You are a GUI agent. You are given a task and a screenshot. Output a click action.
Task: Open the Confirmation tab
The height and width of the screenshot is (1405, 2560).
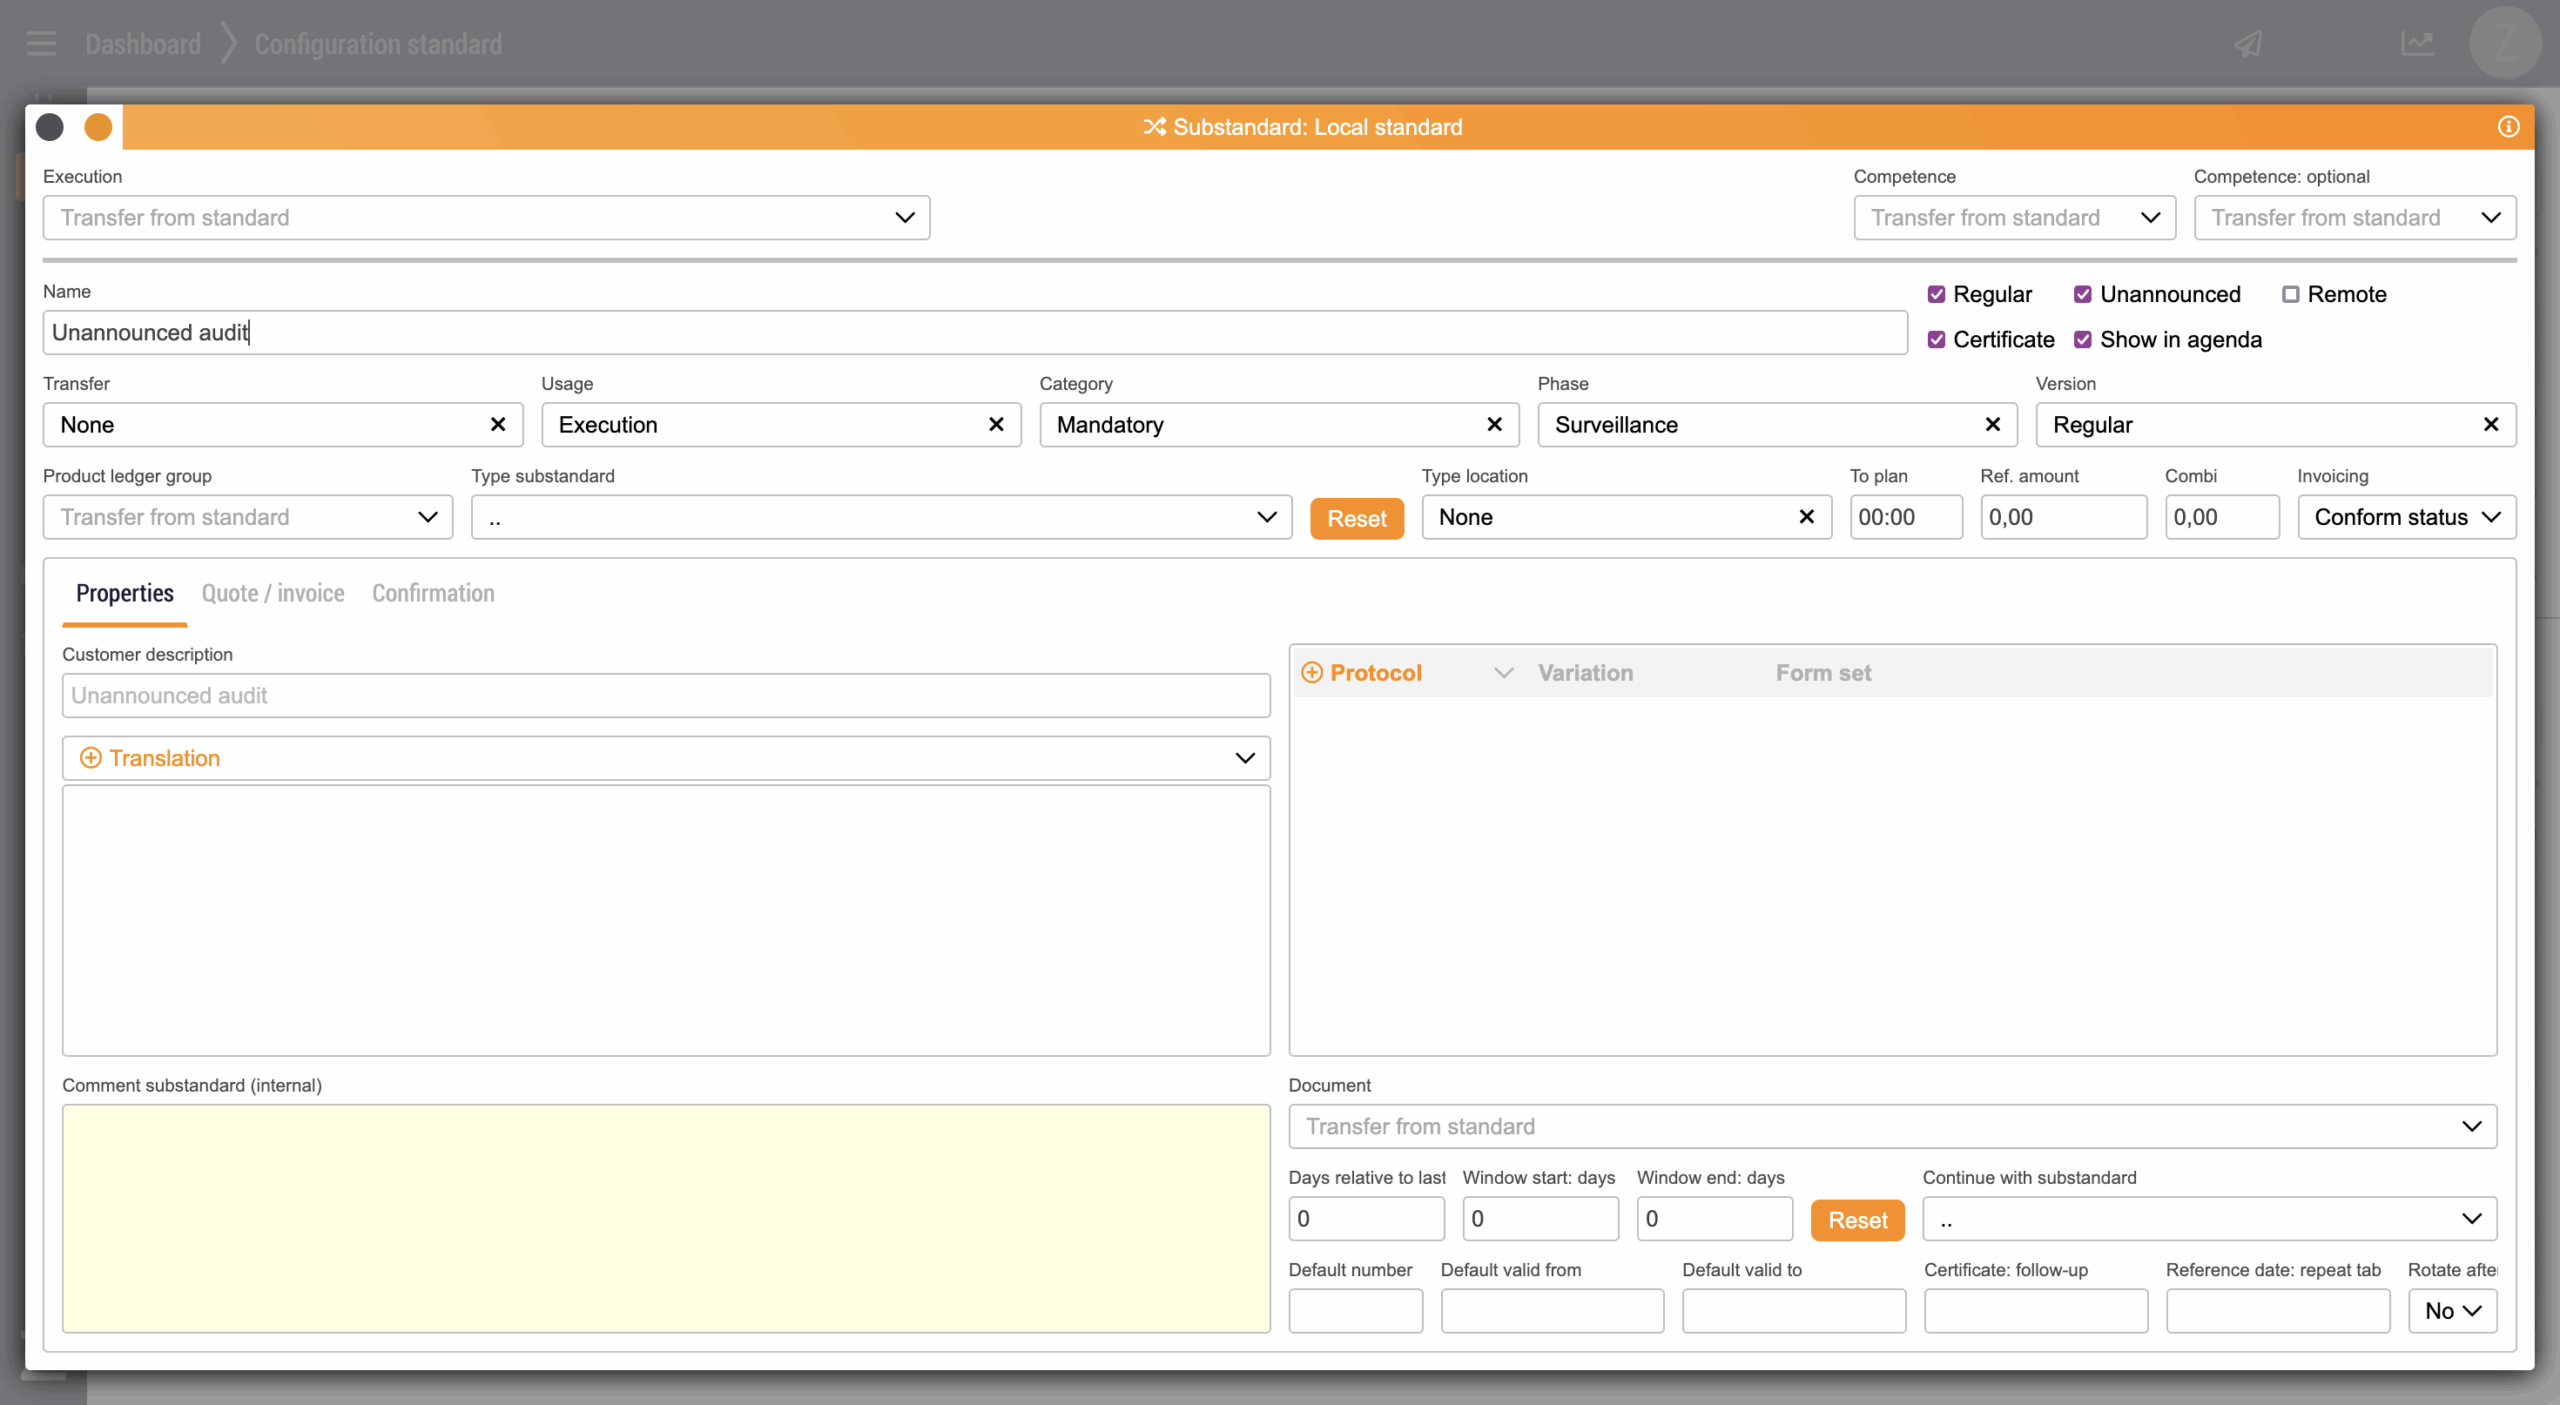(x=433, y=593)
